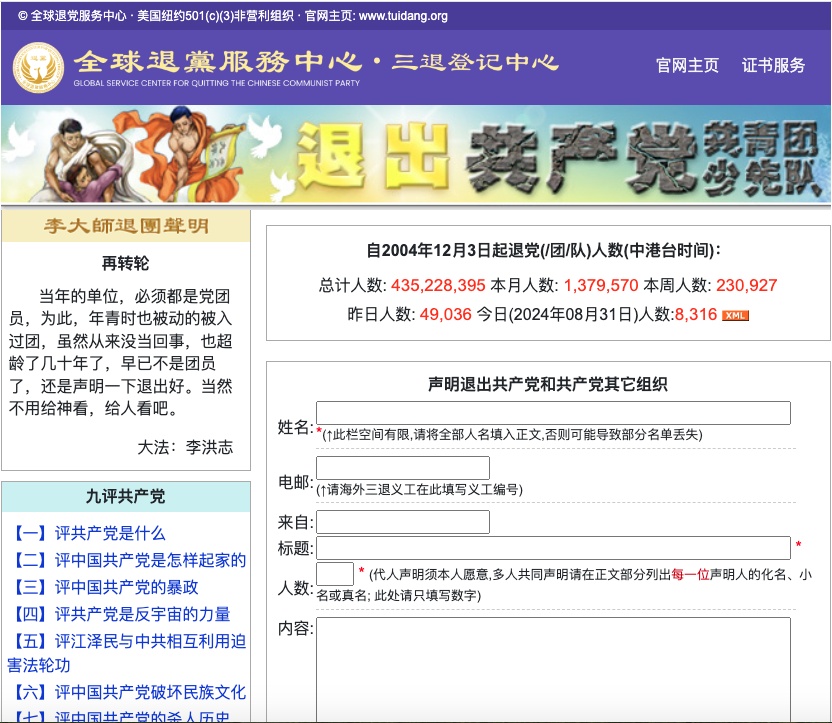Open 【六】评中国共产党破坏民族文化

click(x=127, y=692)
